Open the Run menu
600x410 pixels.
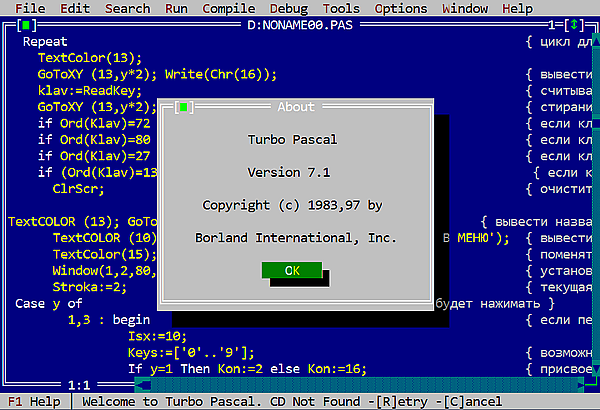(176, 8)
